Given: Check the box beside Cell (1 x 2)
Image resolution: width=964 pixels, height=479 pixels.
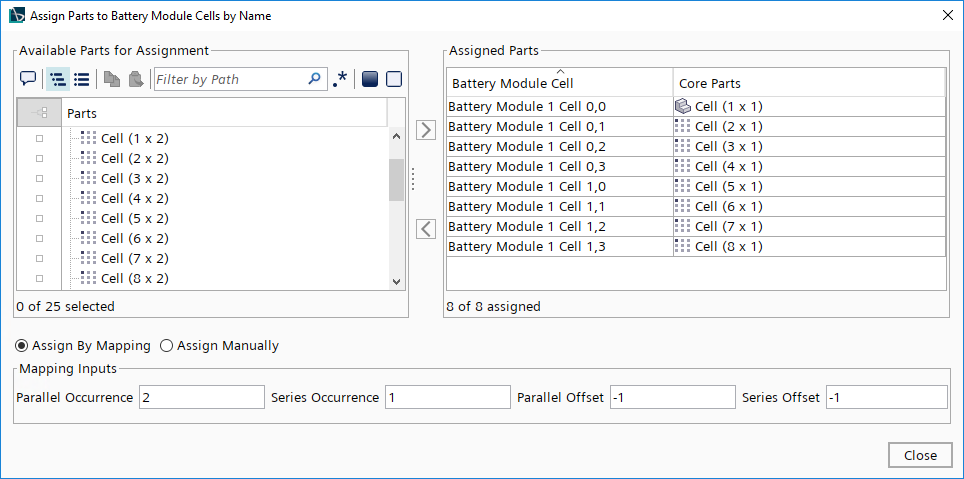Looking at the screenshot, I should coord(40,138).
